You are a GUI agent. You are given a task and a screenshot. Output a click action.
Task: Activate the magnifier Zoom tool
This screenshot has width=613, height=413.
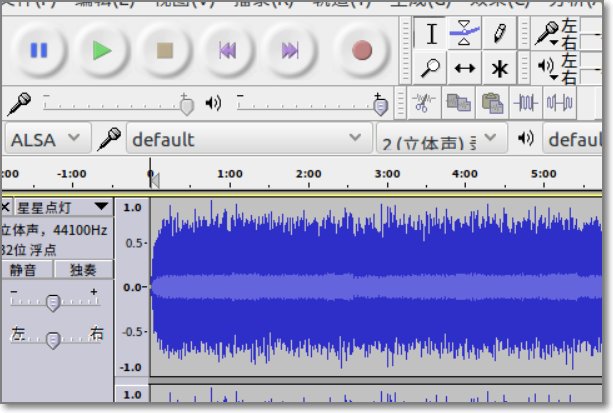(x=431, y=68)
